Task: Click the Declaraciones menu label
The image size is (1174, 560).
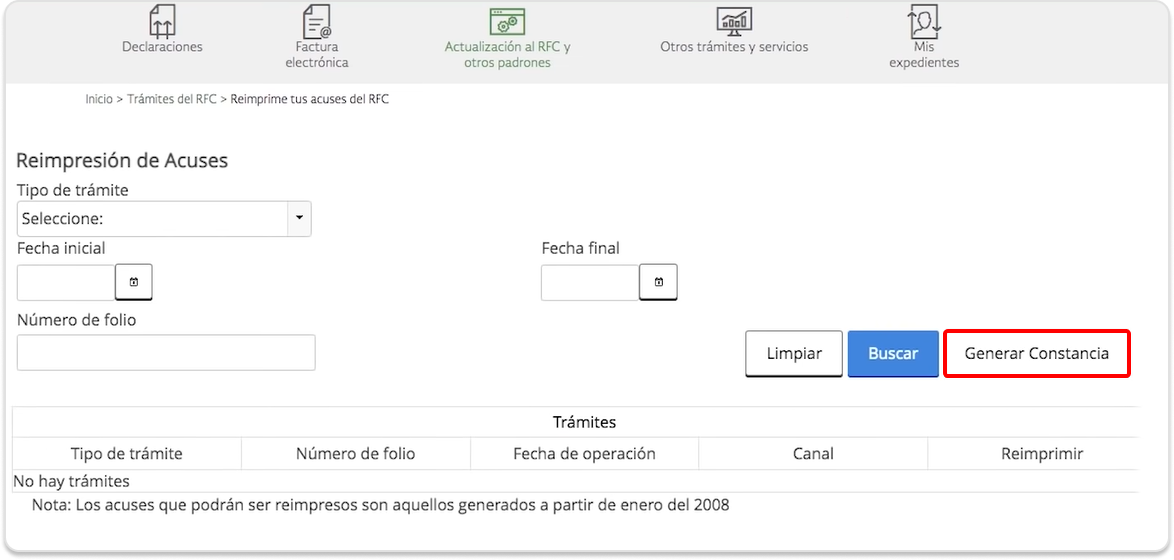Action: click(162, 46)
